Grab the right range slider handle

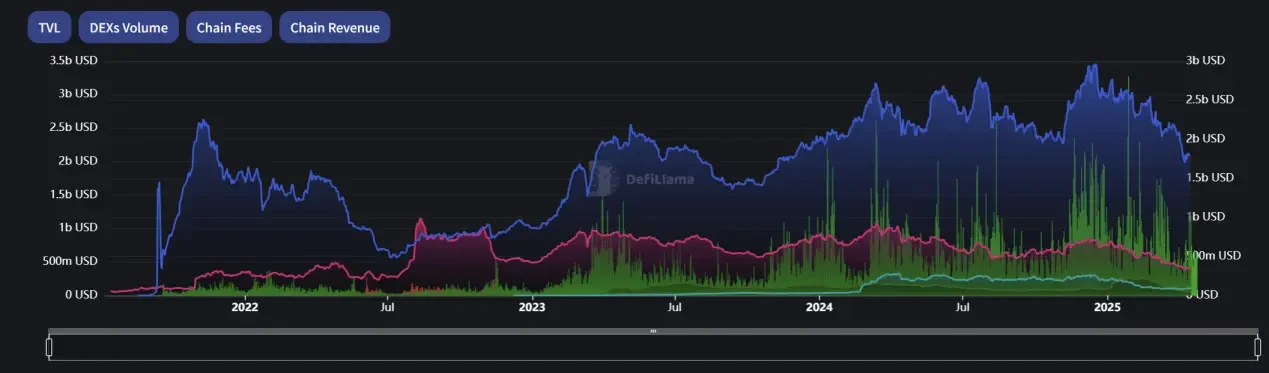[x=1258, y=347]
